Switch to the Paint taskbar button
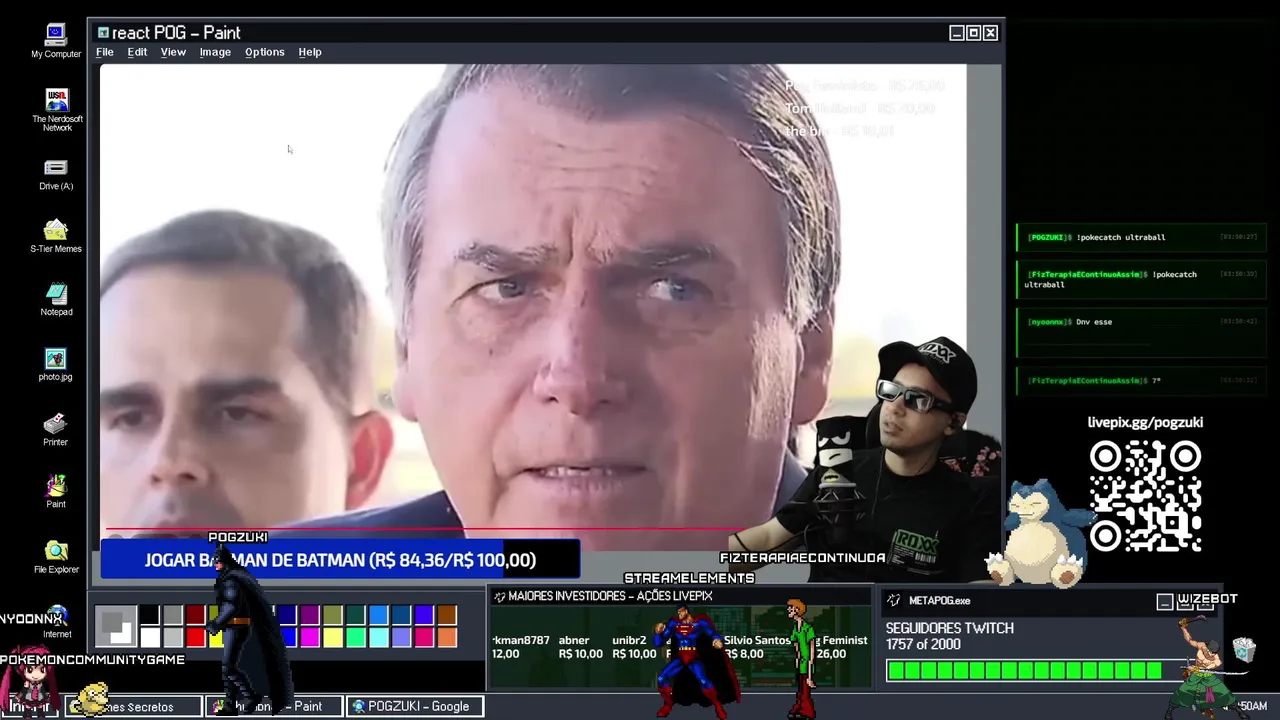This screenshot has width=1280, height=720. pyautogui.click(x=273, y=706)
